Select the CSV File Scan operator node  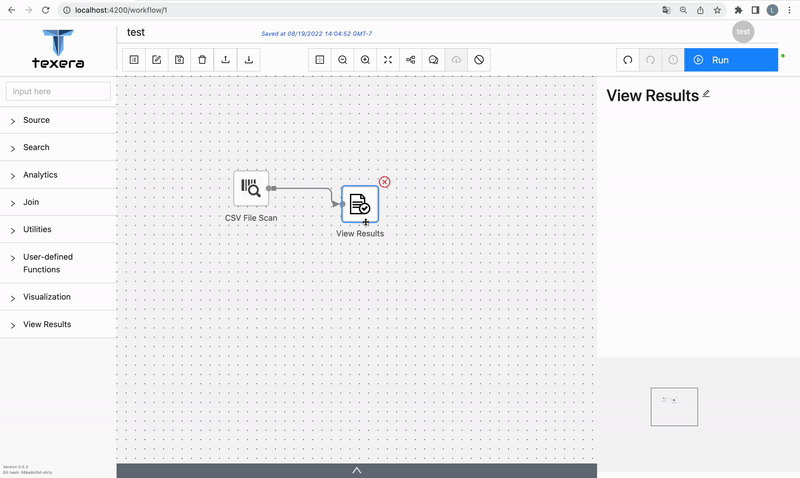(251, 188)
